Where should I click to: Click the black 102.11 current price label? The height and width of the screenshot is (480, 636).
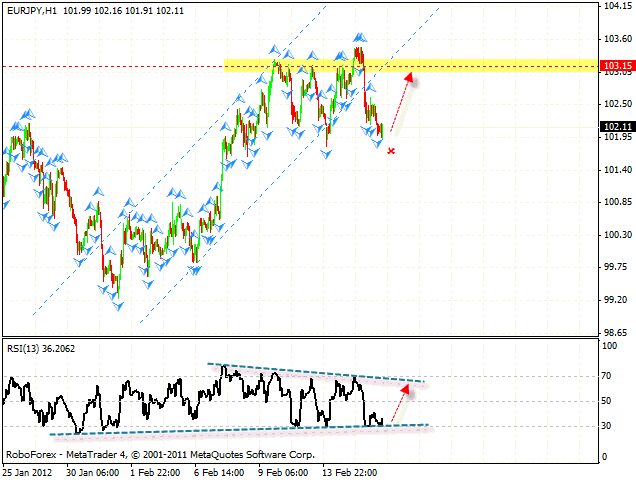point(618,127)
